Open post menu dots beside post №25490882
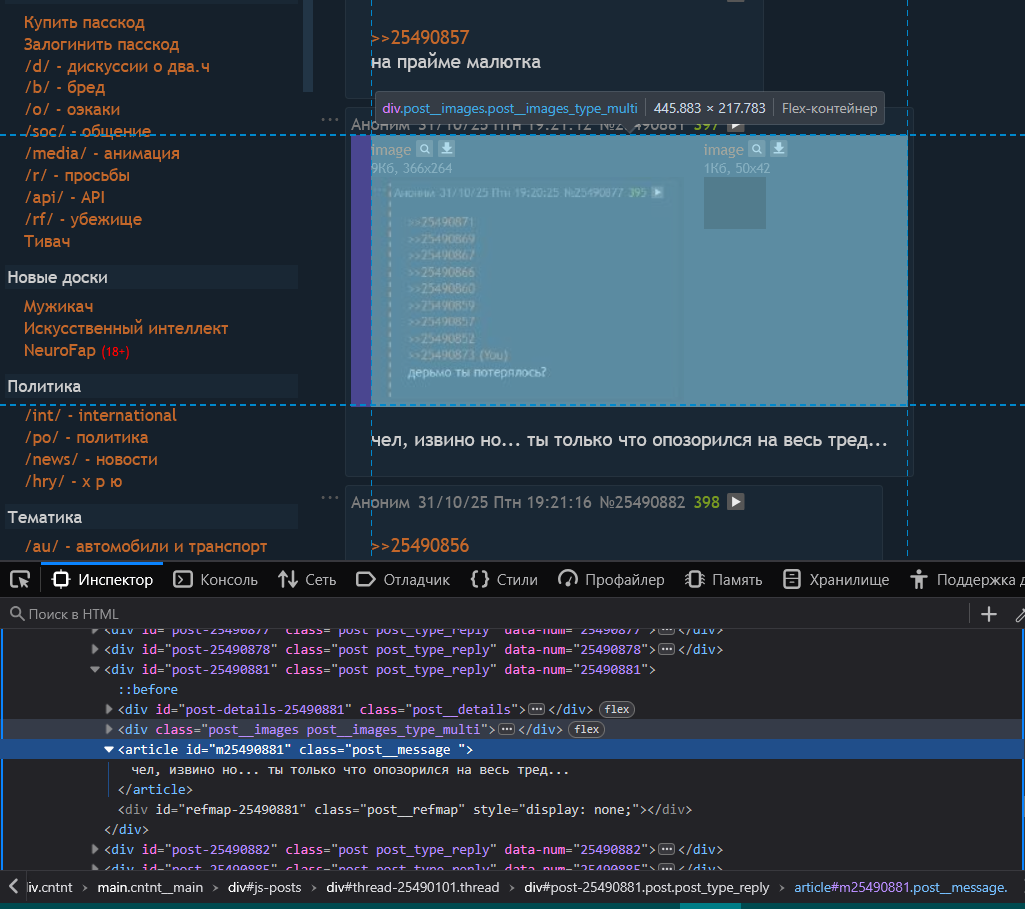Image resolution: width=1025 pixels, height=909 pixels. 330,497
